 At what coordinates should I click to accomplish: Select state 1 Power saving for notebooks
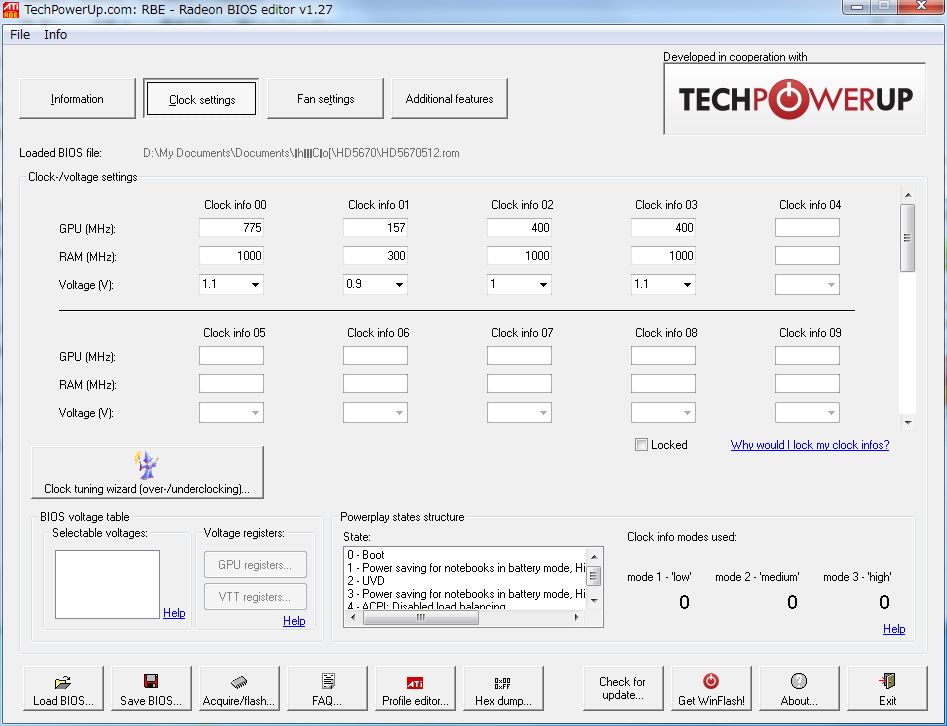466,568
